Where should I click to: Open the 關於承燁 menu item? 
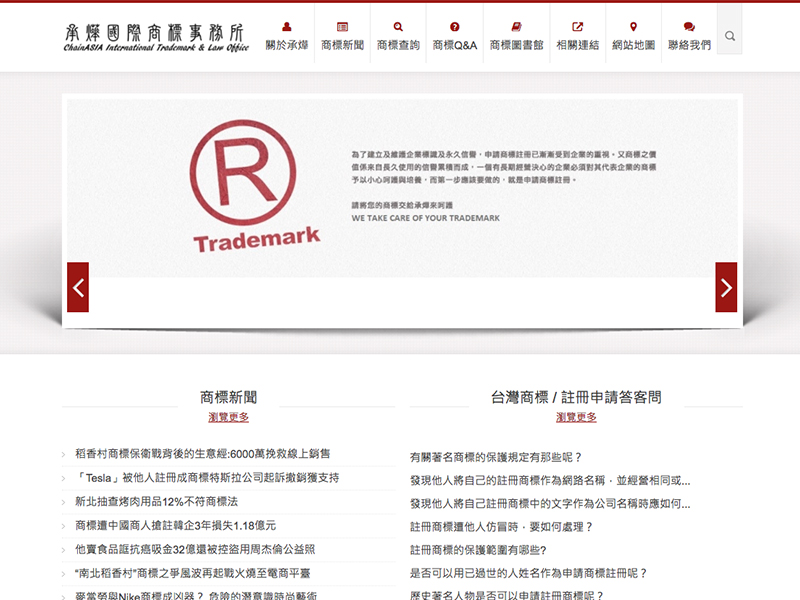click(x=287, y=43)
